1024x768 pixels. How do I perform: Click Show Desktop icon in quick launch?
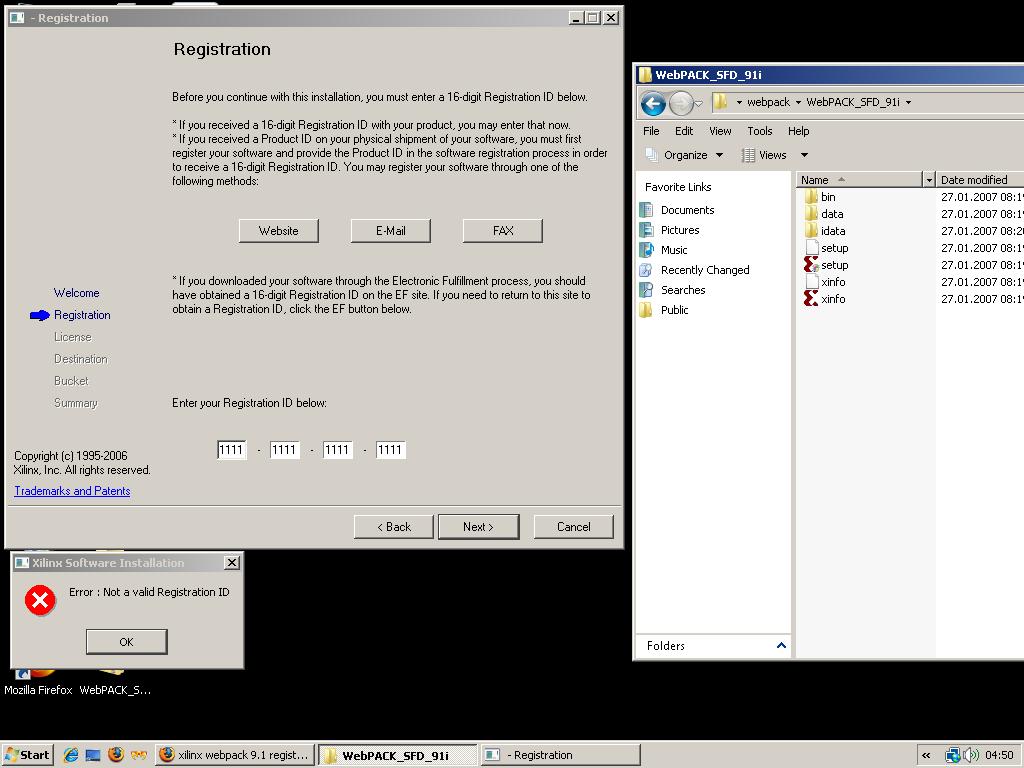(93, 755)
